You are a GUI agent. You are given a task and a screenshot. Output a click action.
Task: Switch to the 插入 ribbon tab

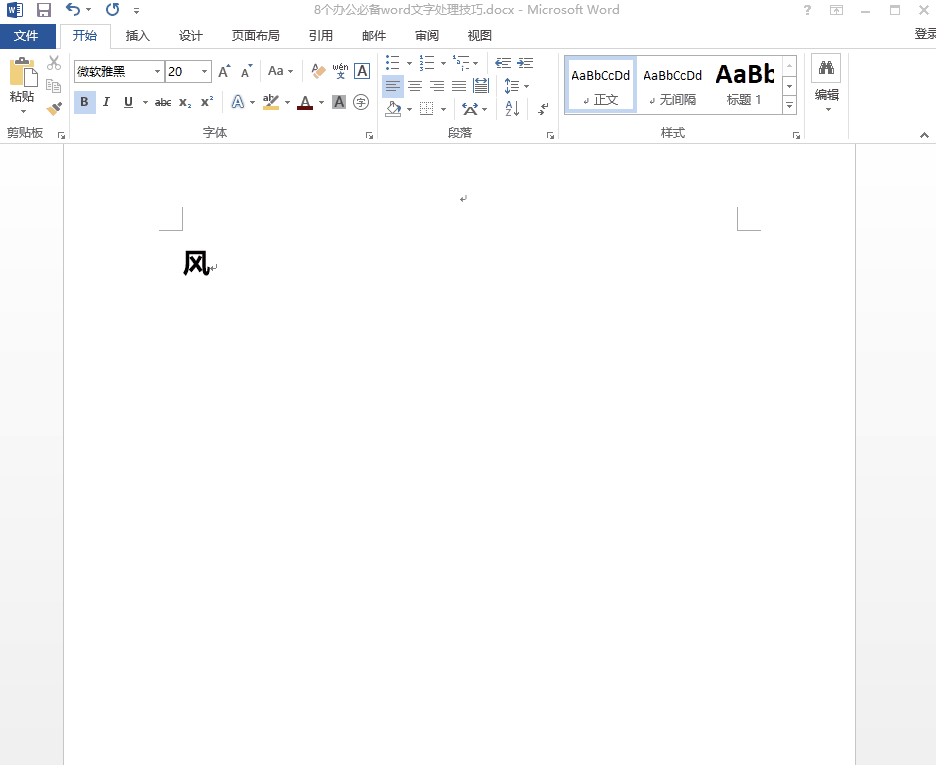[x=138, y=36]
